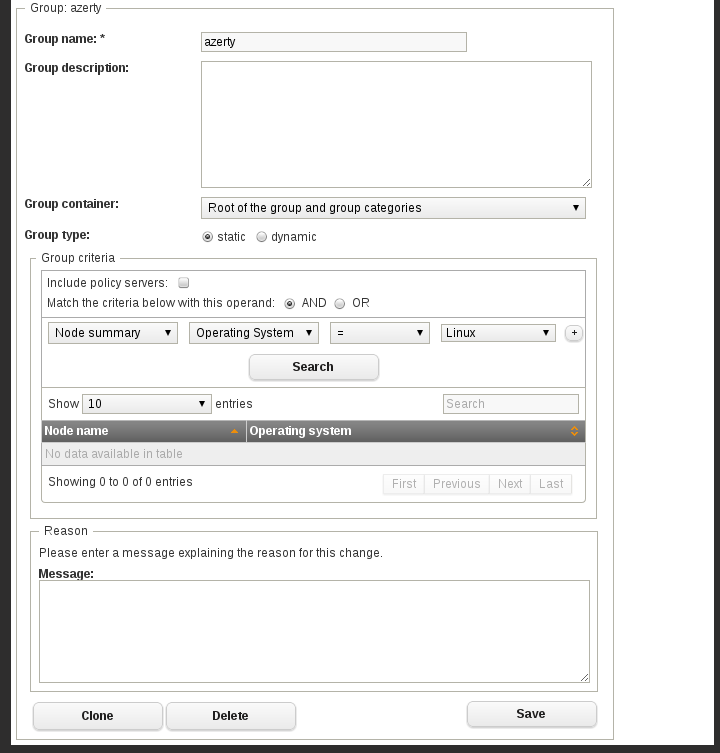The image size is (720, 753).
Task: Sort by Node name column arrow
Action: point(234,431)
